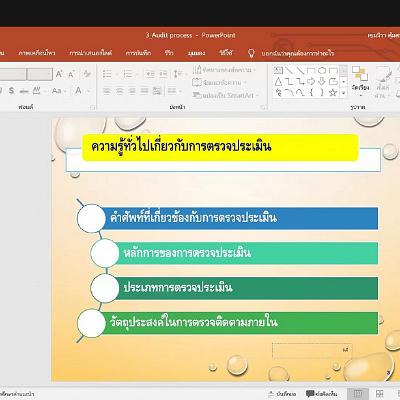400x400 pixels.
Task: Click the Increase Font Size icon
Action: tap(59, 74)
